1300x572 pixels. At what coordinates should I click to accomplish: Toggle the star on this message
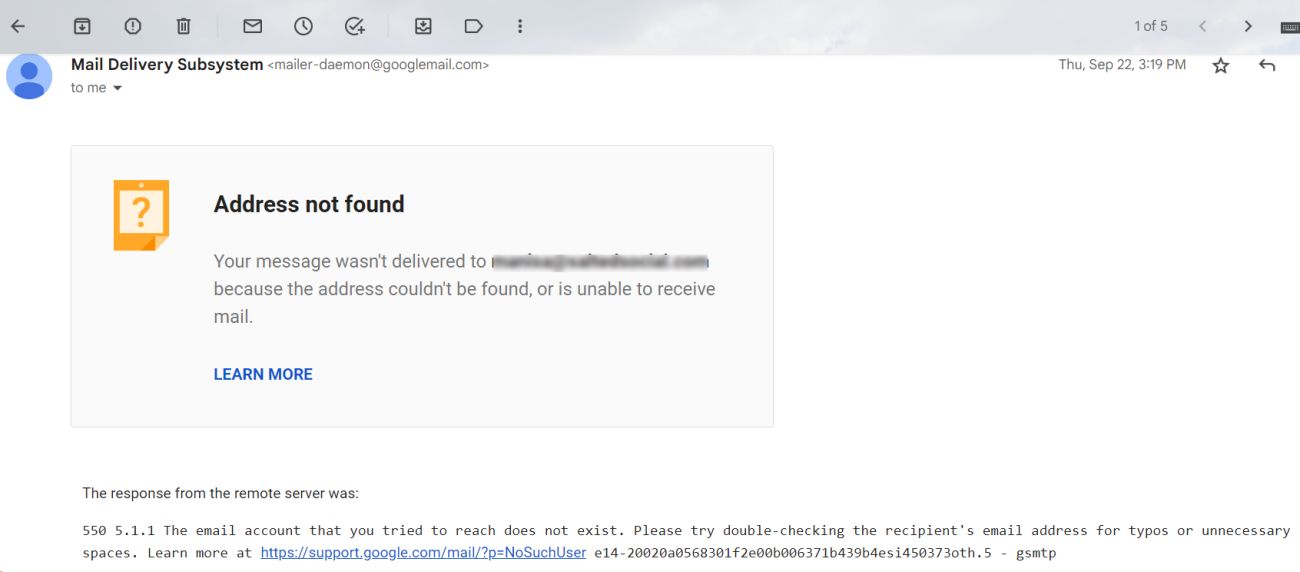tap(1220, 65)
